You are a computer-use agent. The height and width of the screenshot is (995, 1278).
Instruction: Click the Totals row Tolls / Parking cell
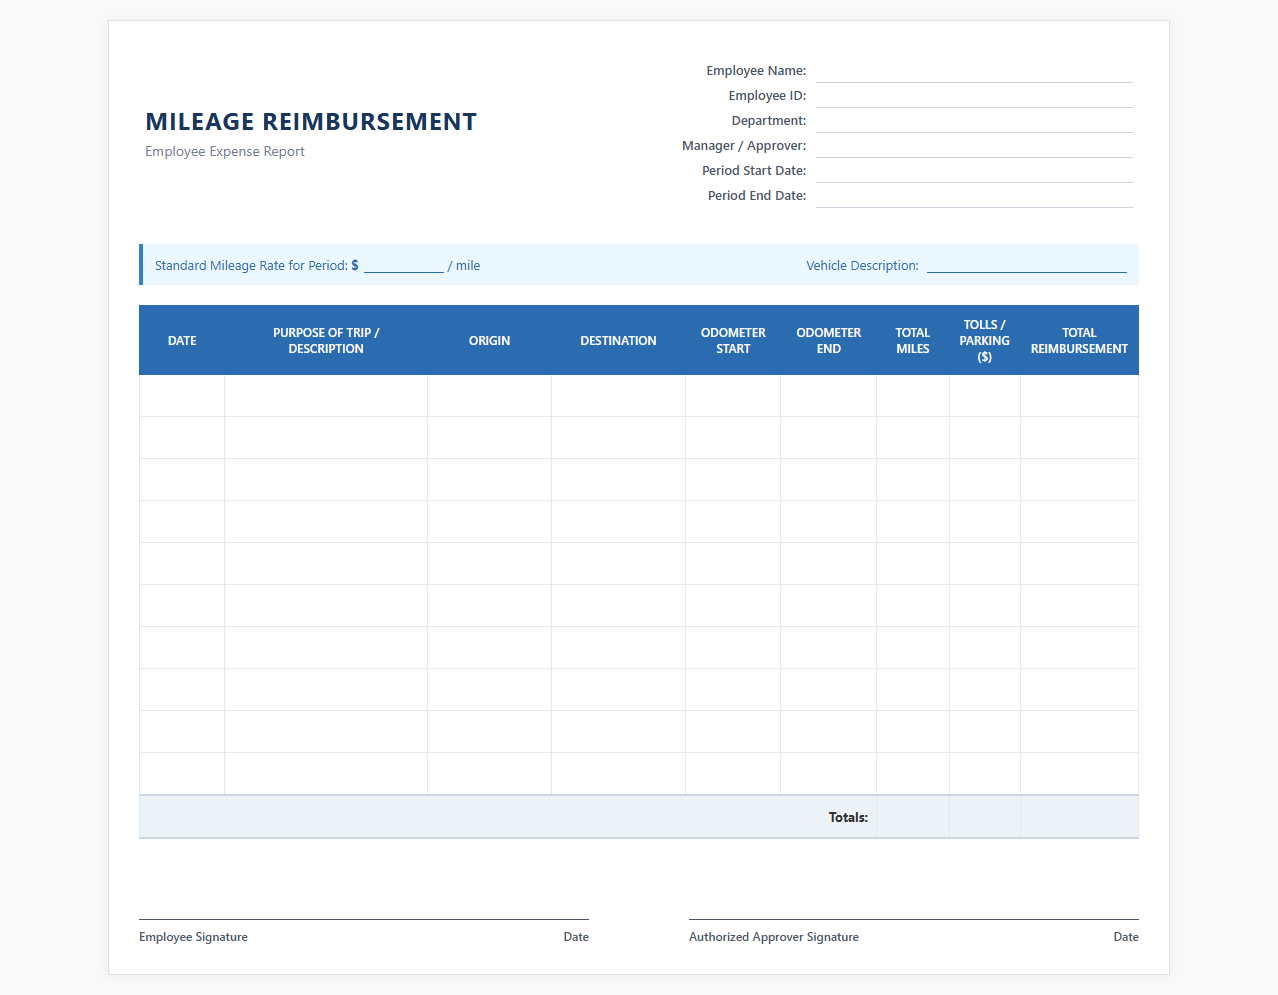point(985,817)
